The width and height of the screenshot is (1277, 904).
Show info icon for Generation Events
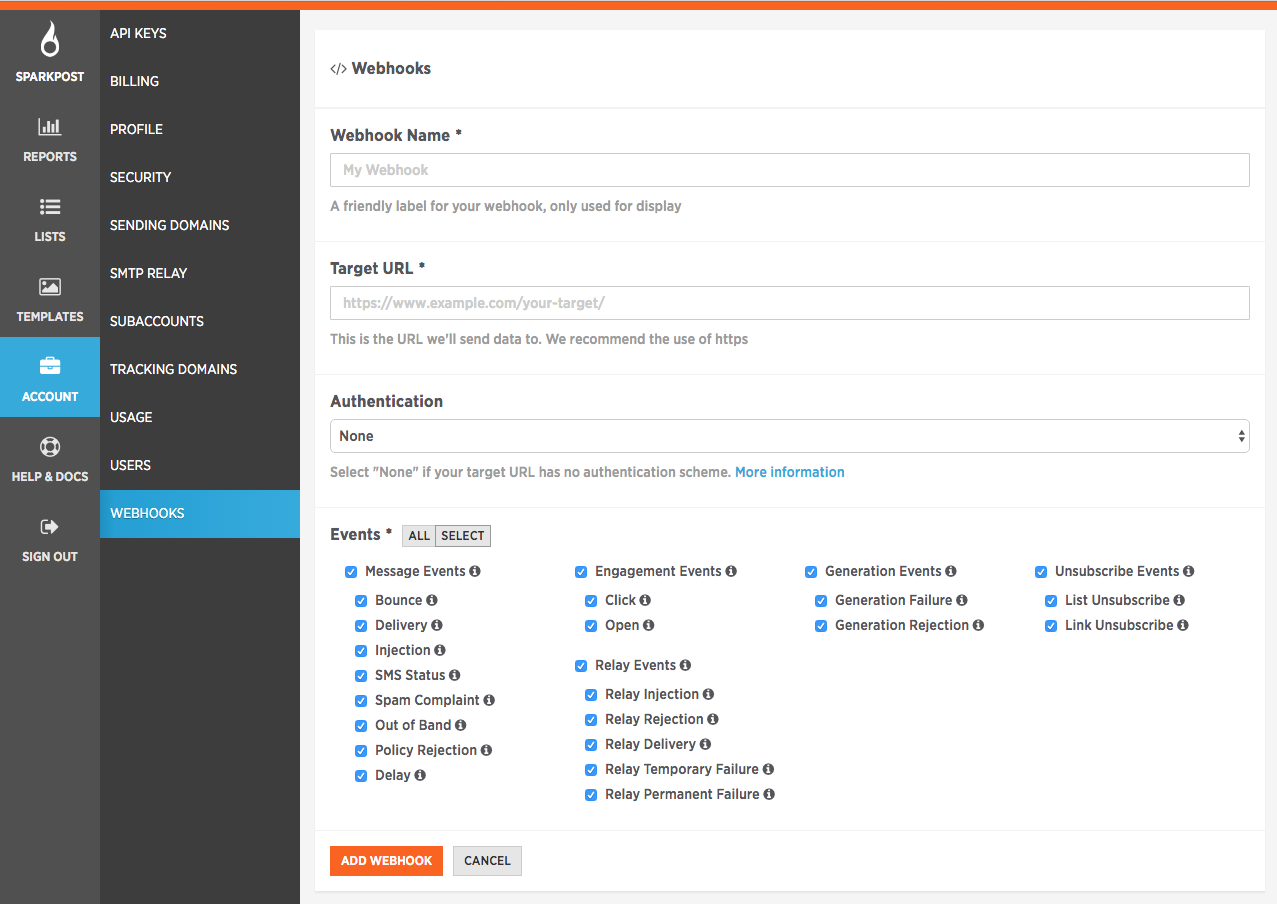click(951, 571)
